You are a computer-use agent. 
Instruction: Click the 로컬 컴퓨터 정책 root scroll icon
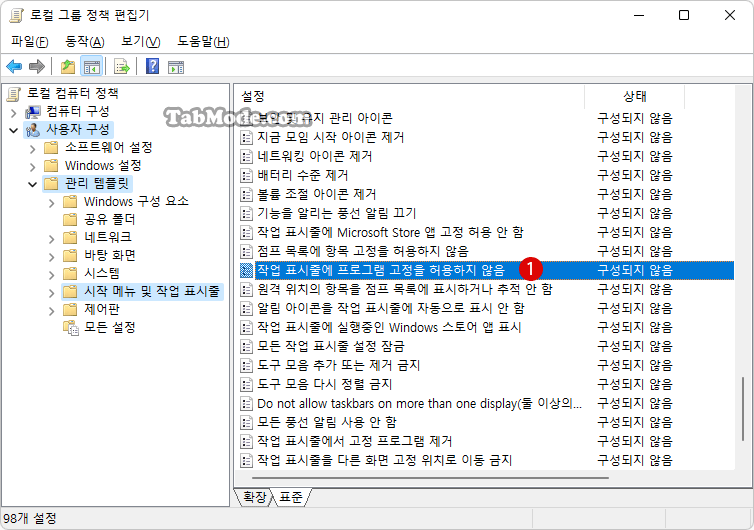click(14, 94)
